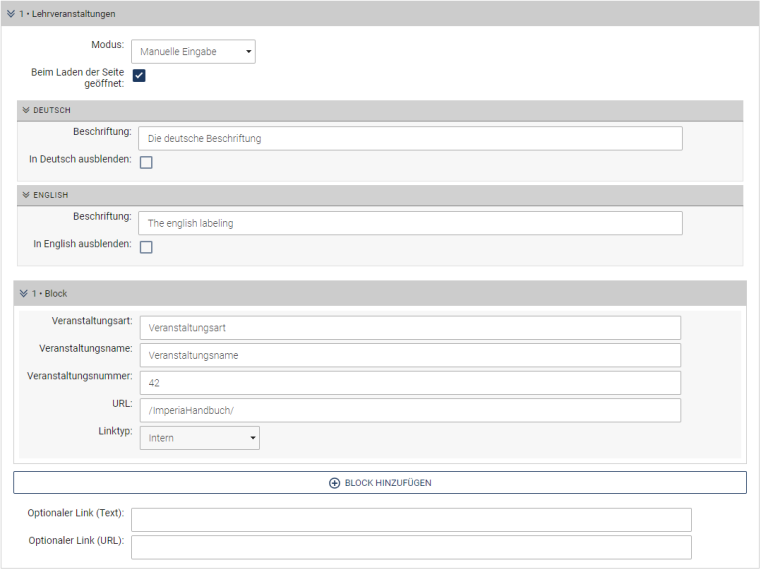761x570 pixels.
Task: Focus the Optionaler Link (URL) field
Action: 410,547
